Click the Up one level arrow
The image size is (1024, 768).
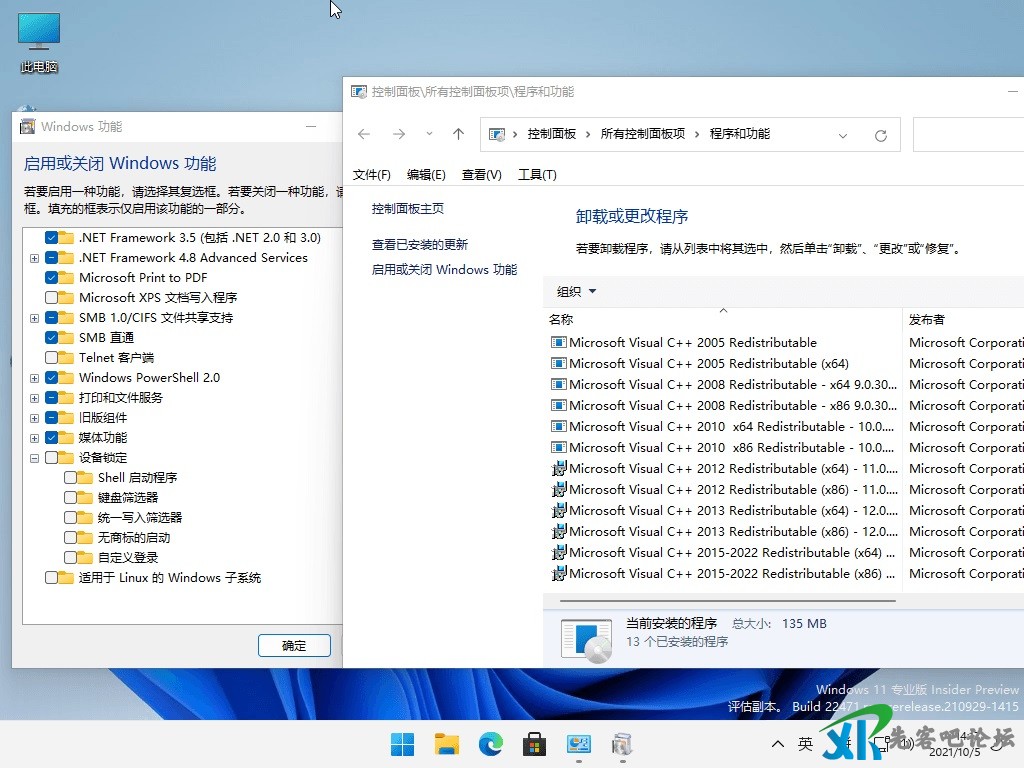[x=458, y=134]
